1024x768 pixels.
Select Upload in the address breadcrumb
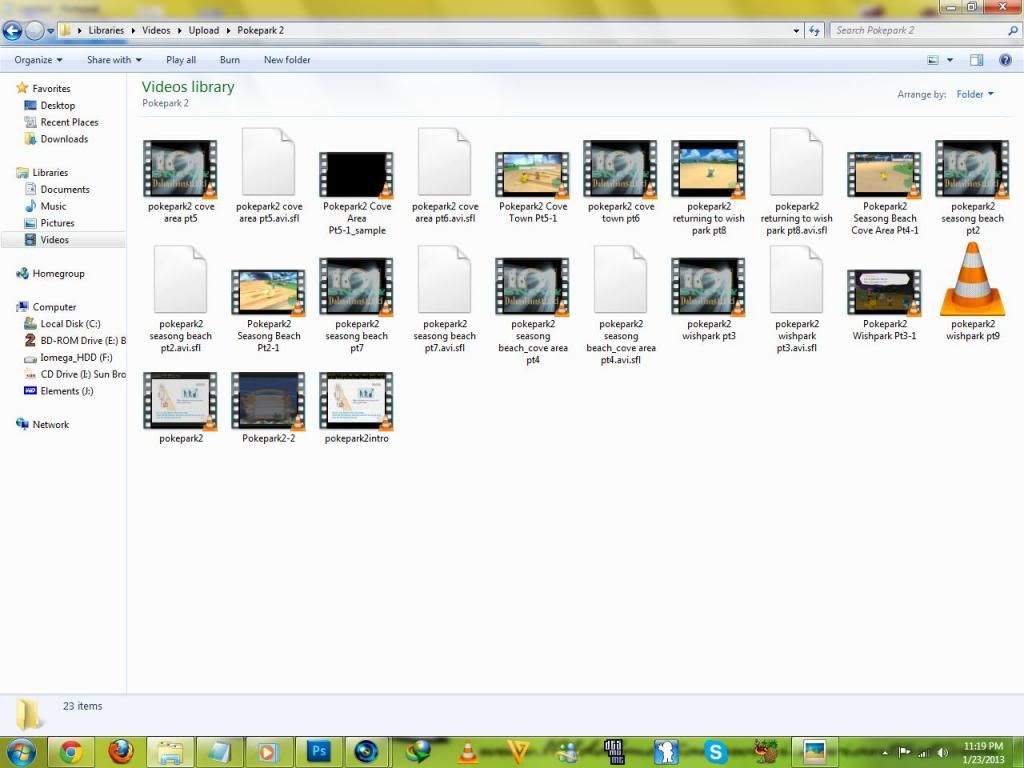pos(204,30)
